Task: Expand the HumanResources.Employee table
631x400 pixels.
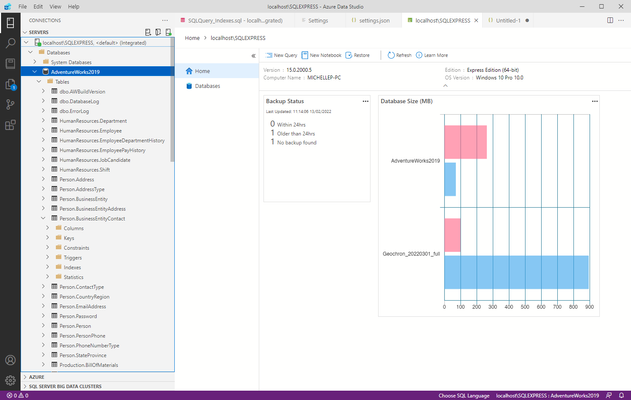Action: [x=43, y=130]
